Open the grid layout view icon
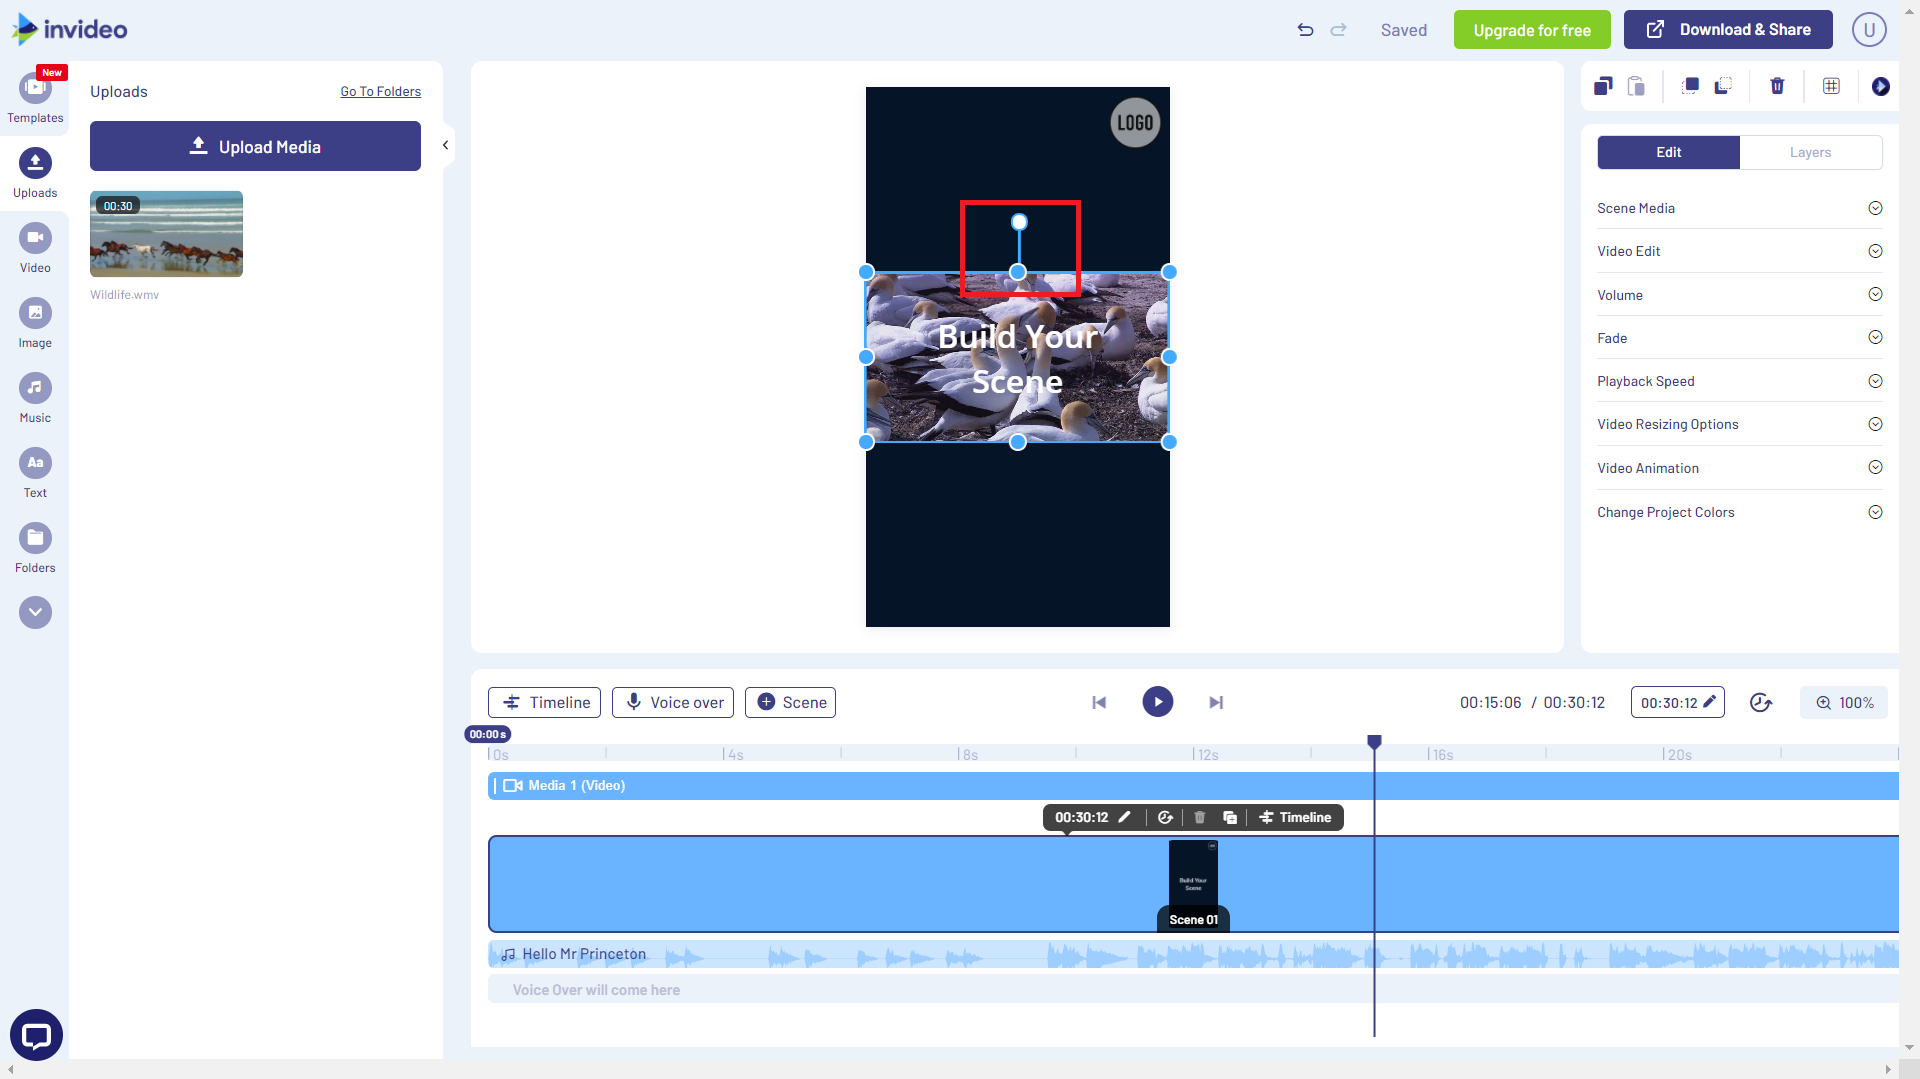Image resolution: width=1920 pixels, height=1079 pixels. [x=1831, y=86]
